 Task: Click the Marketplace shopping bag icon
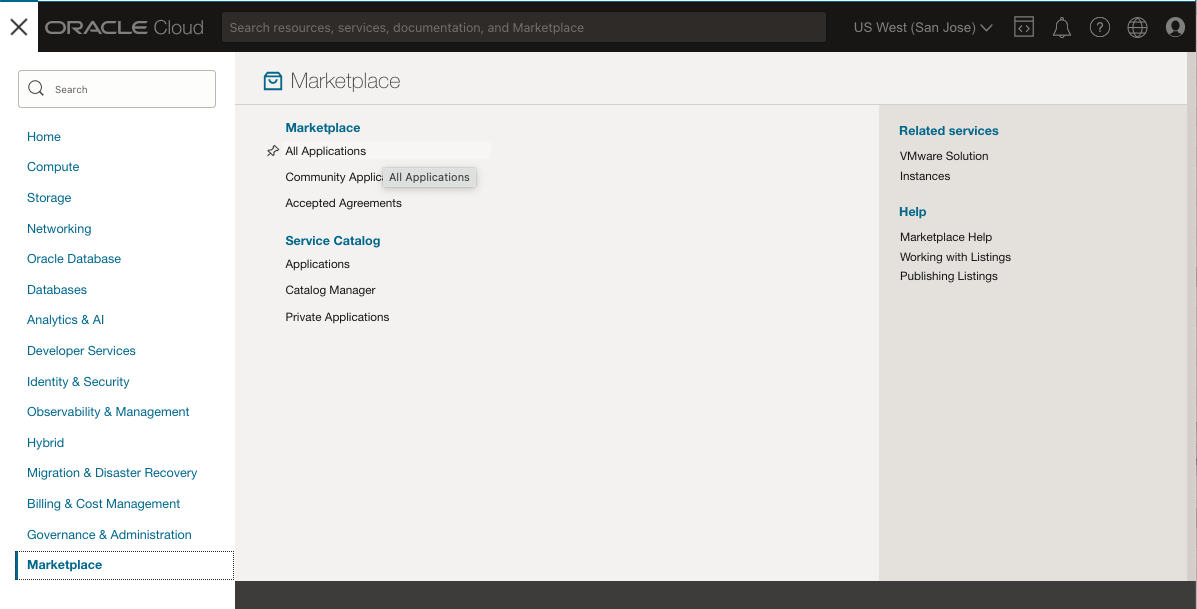273,81
